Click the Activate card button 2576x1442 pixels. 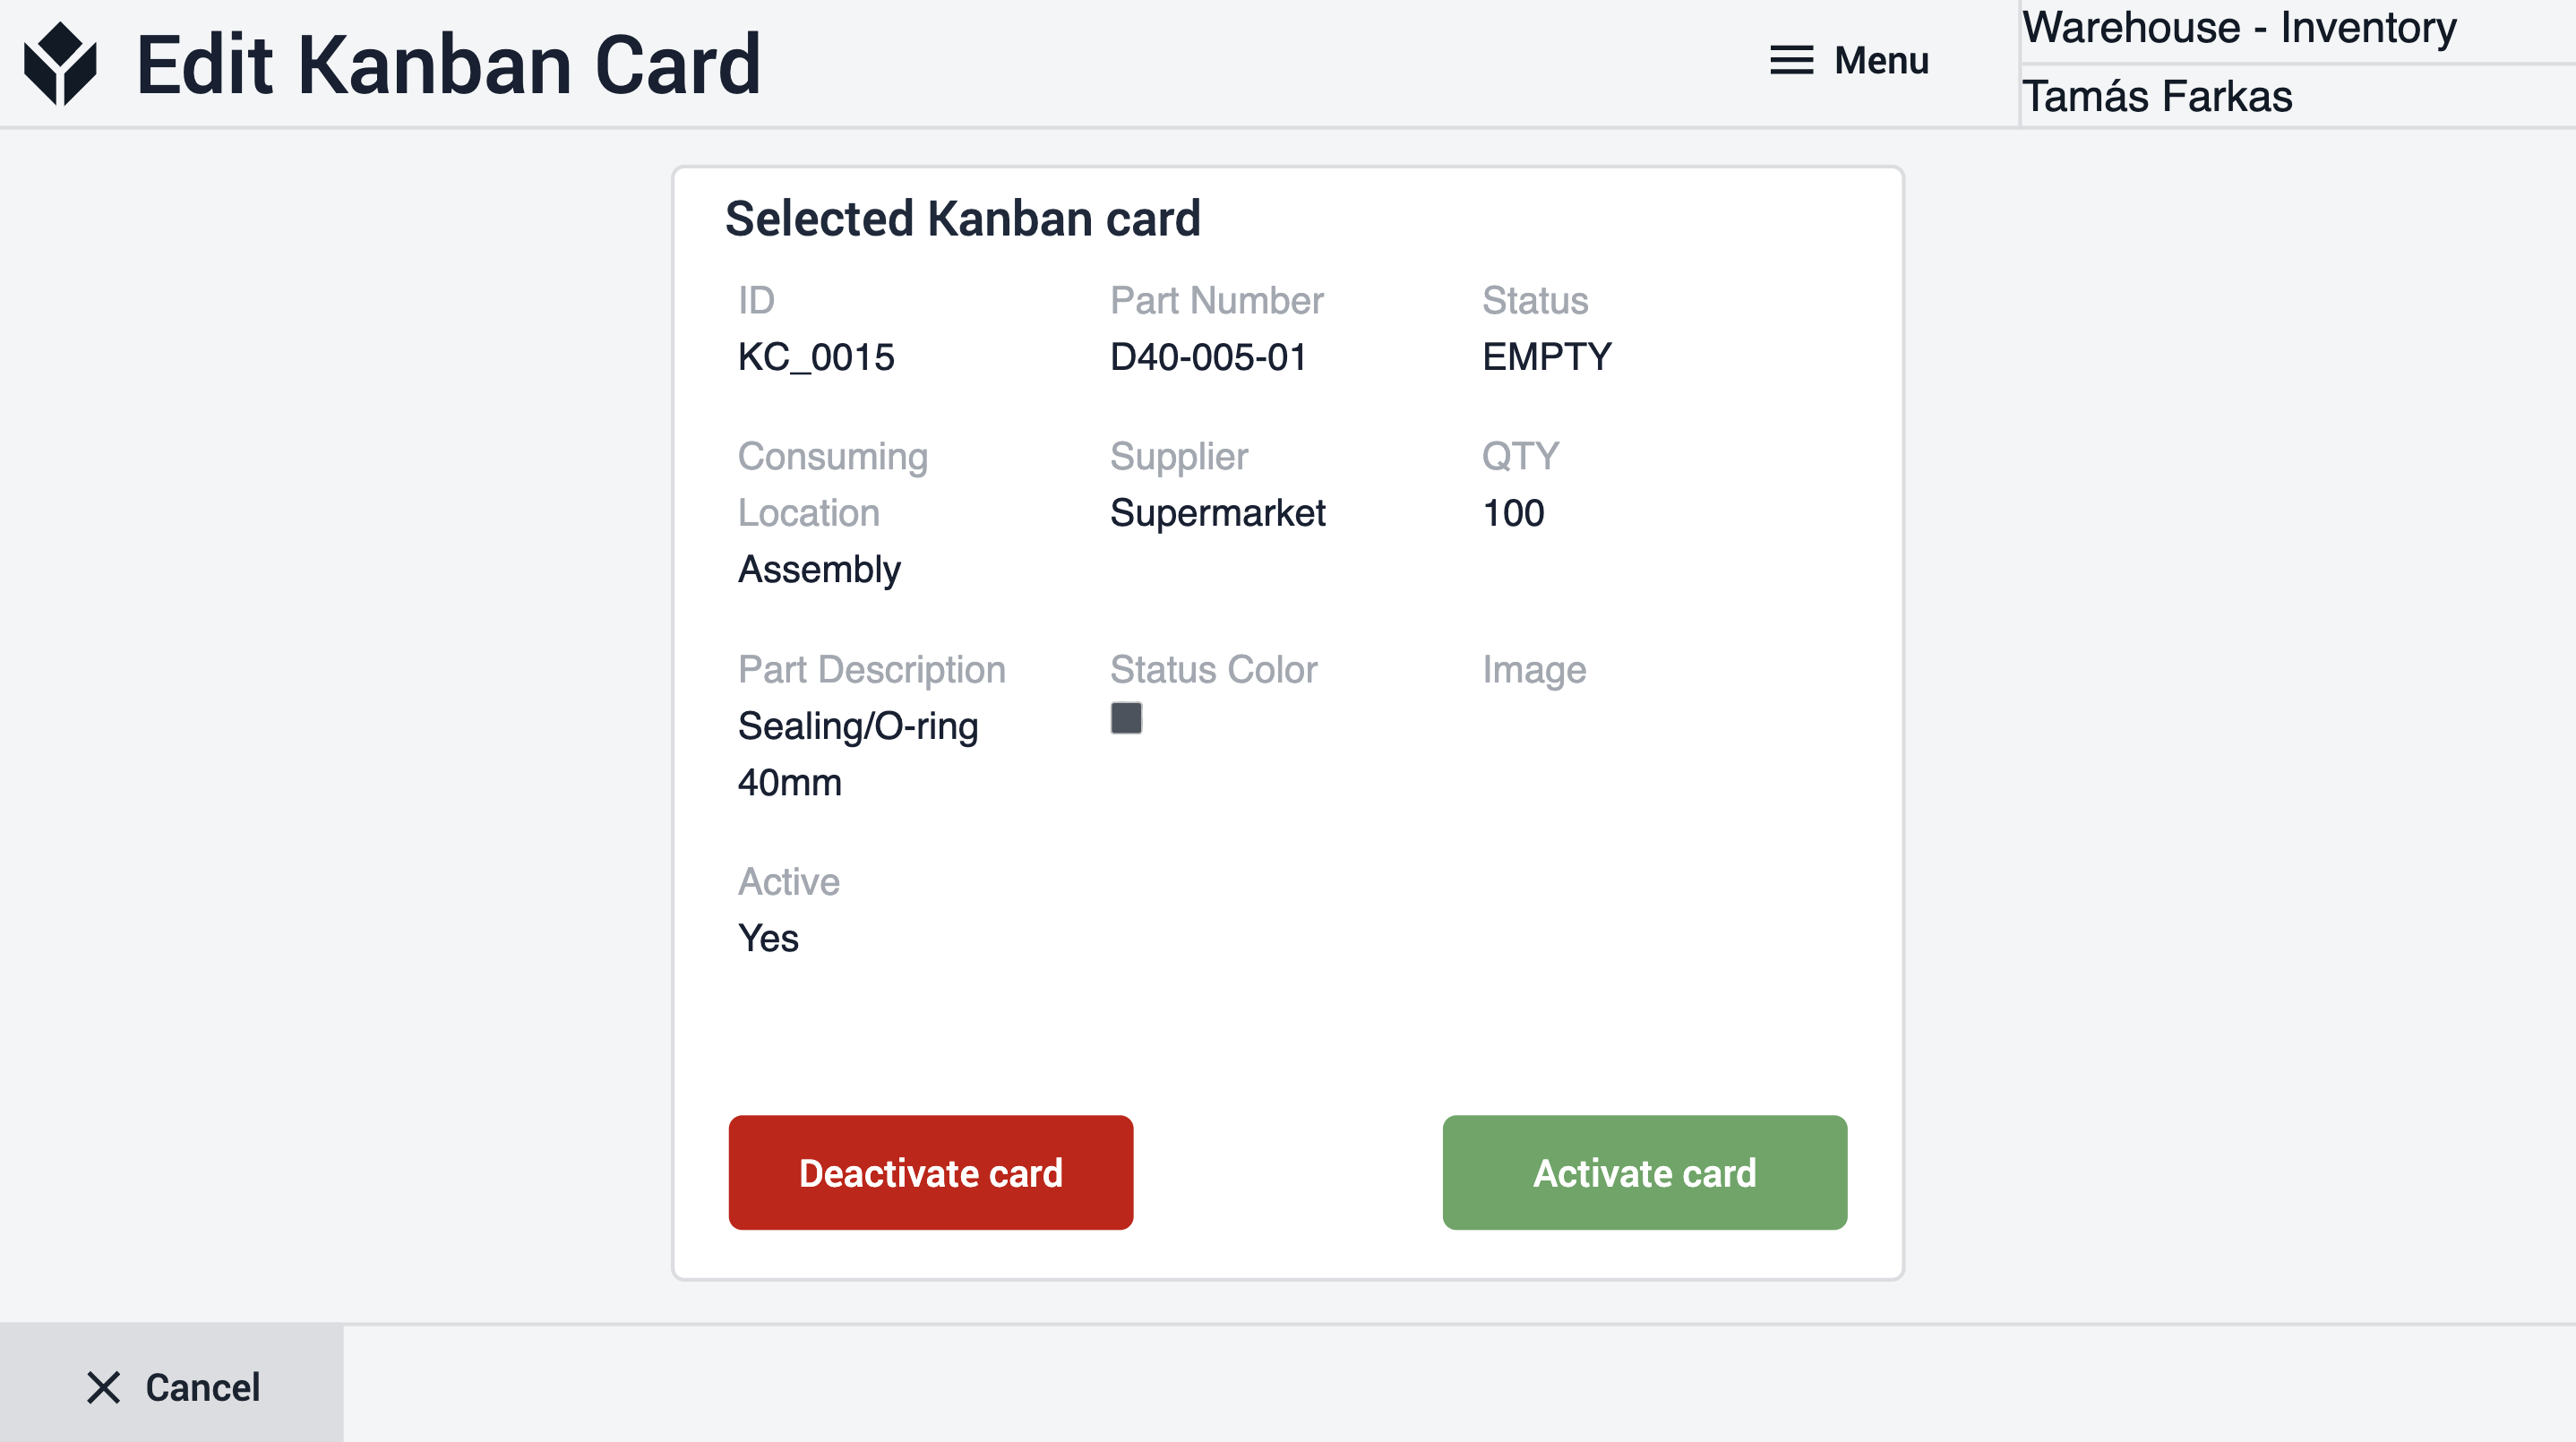pyautogui.click(x=1644, y=1172)
